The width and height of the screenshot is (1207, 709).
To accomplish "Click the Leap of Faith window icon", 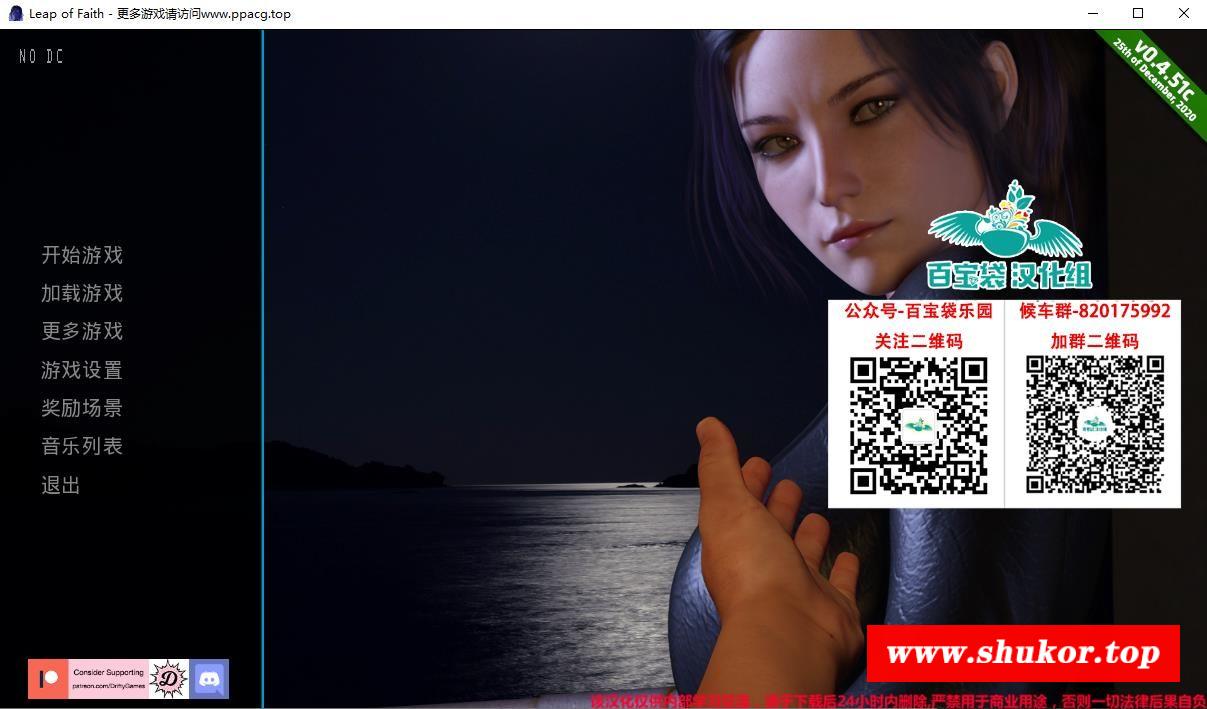I will tap(15, 14).
